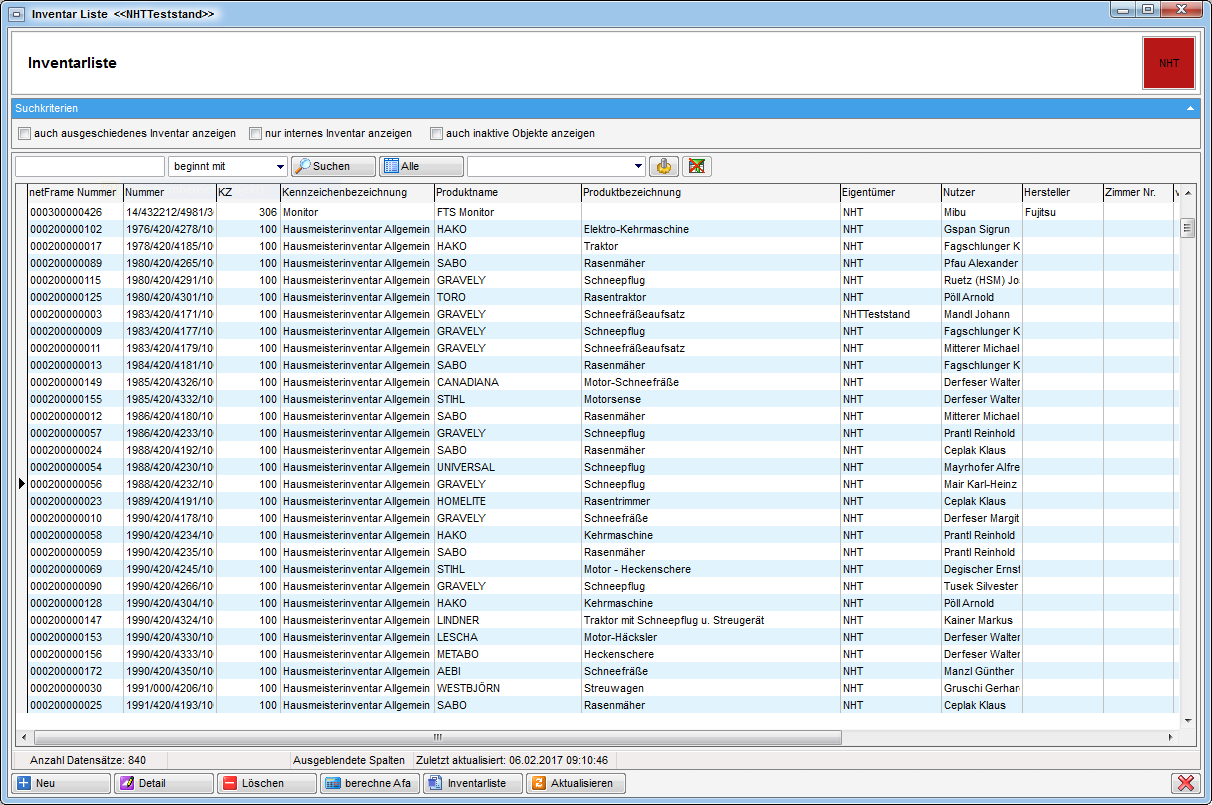This screenshot has width=1212, height=805.
Task: Click the 'Ausgeblendete Spalten' status entry
Action: click(349, 761)
